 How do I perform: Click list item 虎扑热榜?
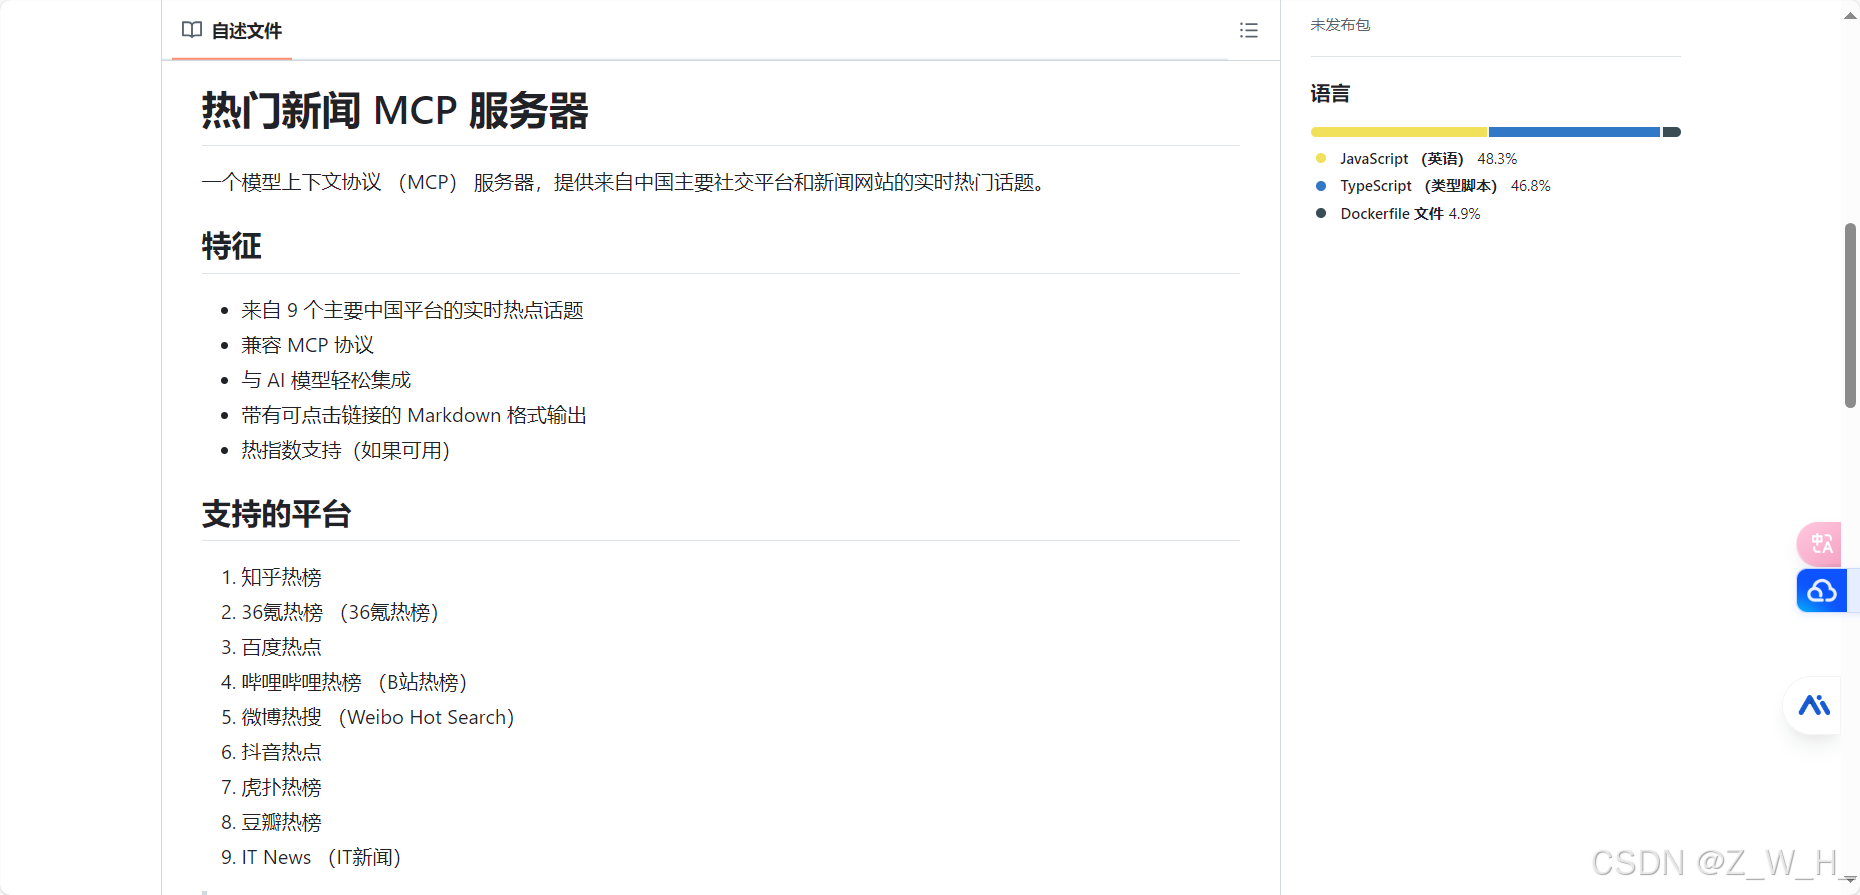[281, 787]
